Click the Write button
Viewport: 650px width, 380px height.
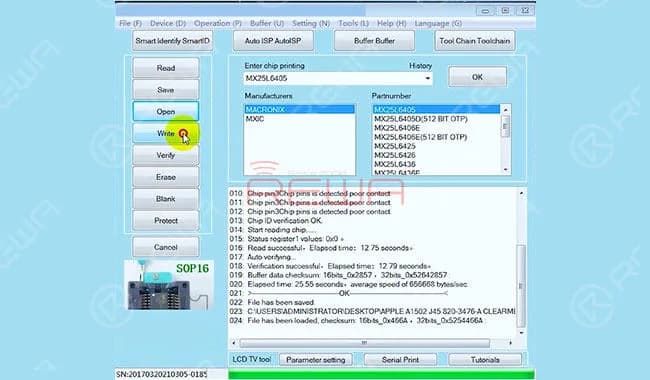(166, 133)
